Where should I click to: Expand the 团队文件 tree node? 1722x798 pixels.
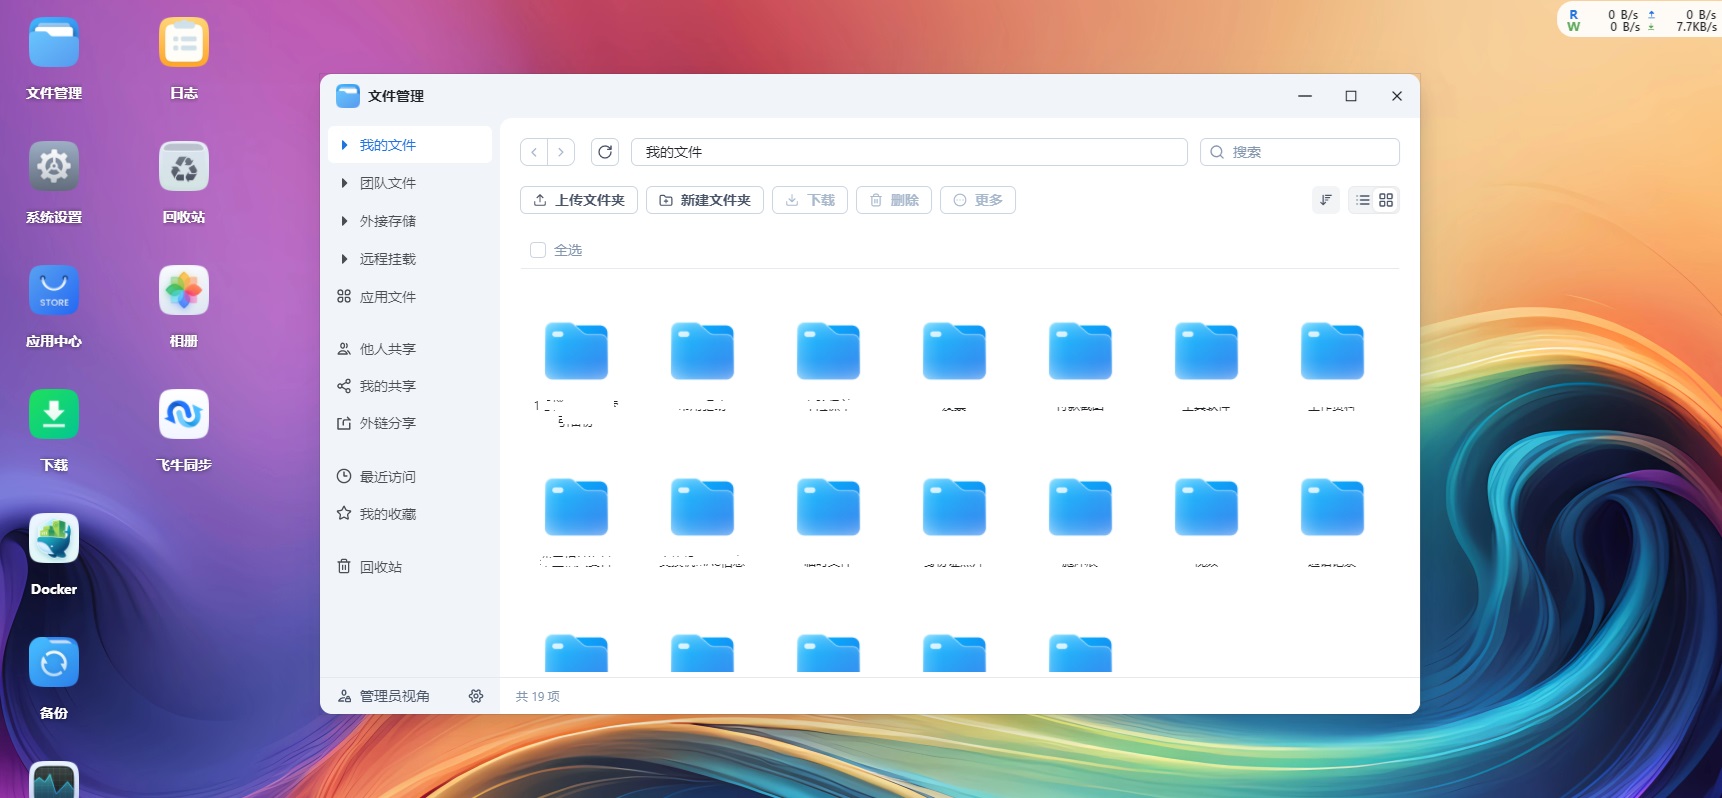(344, 183)
